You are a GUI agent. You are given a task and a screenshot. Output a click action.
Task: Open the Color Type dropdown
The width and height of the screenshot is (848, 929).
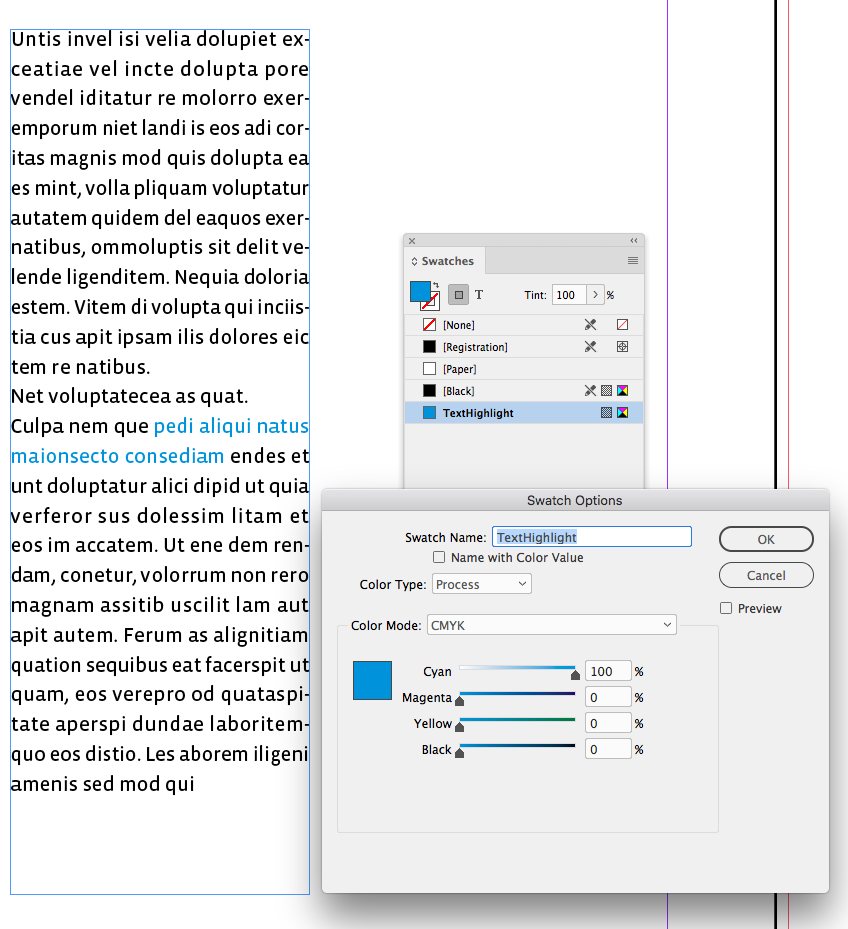(x=481, y=584)
